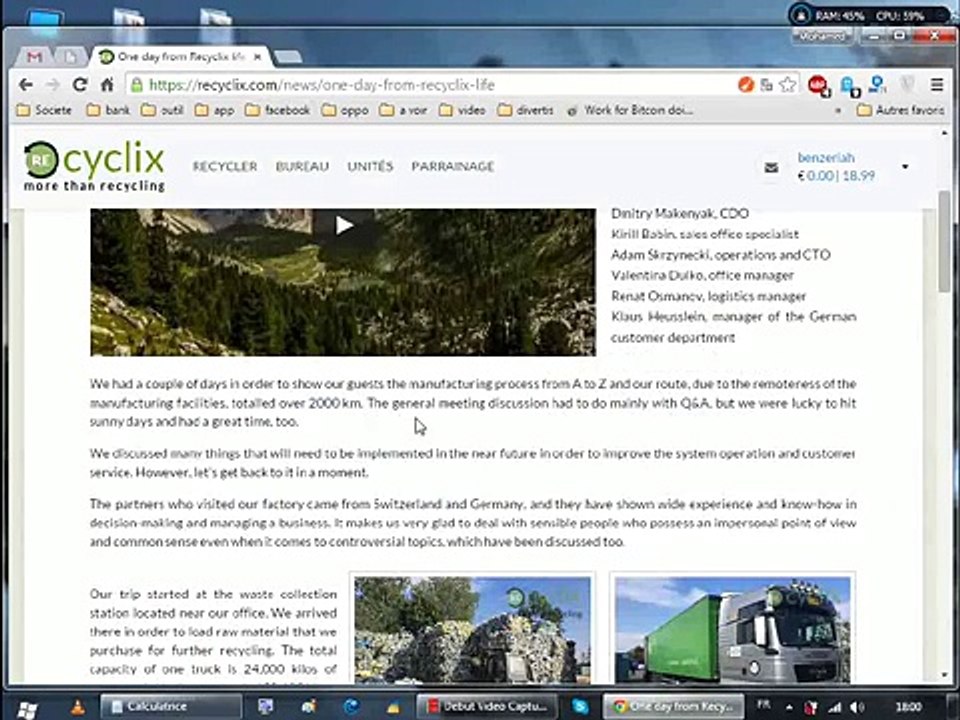Open the Autres favoris folder

point(901,110)
